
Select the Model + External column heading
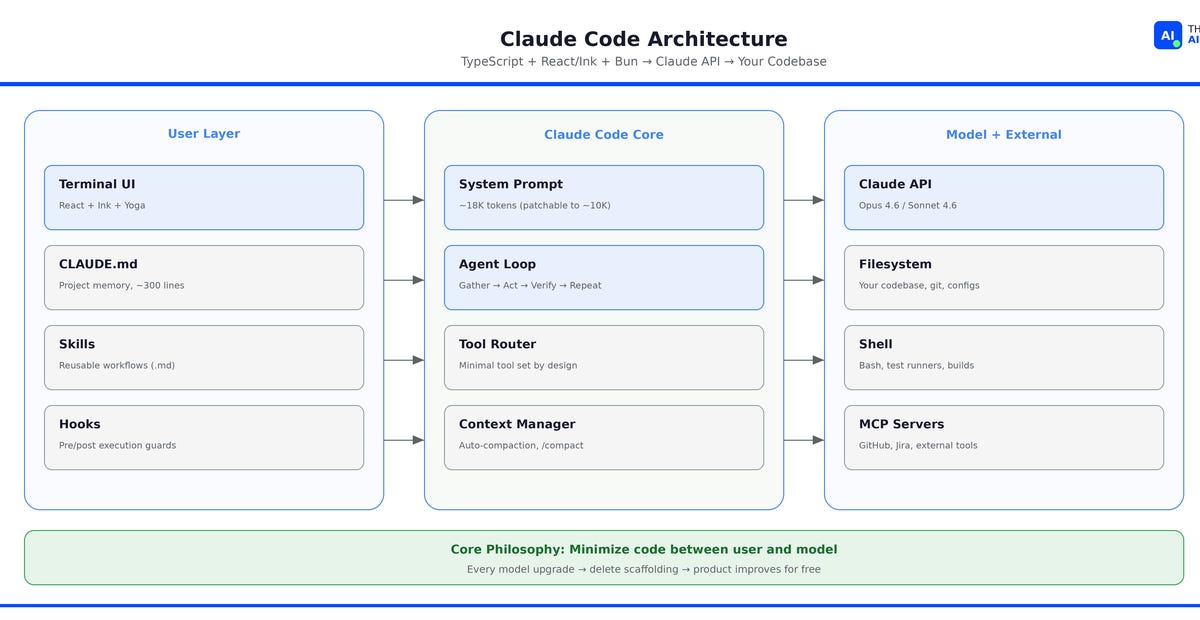click(1004, 134)
